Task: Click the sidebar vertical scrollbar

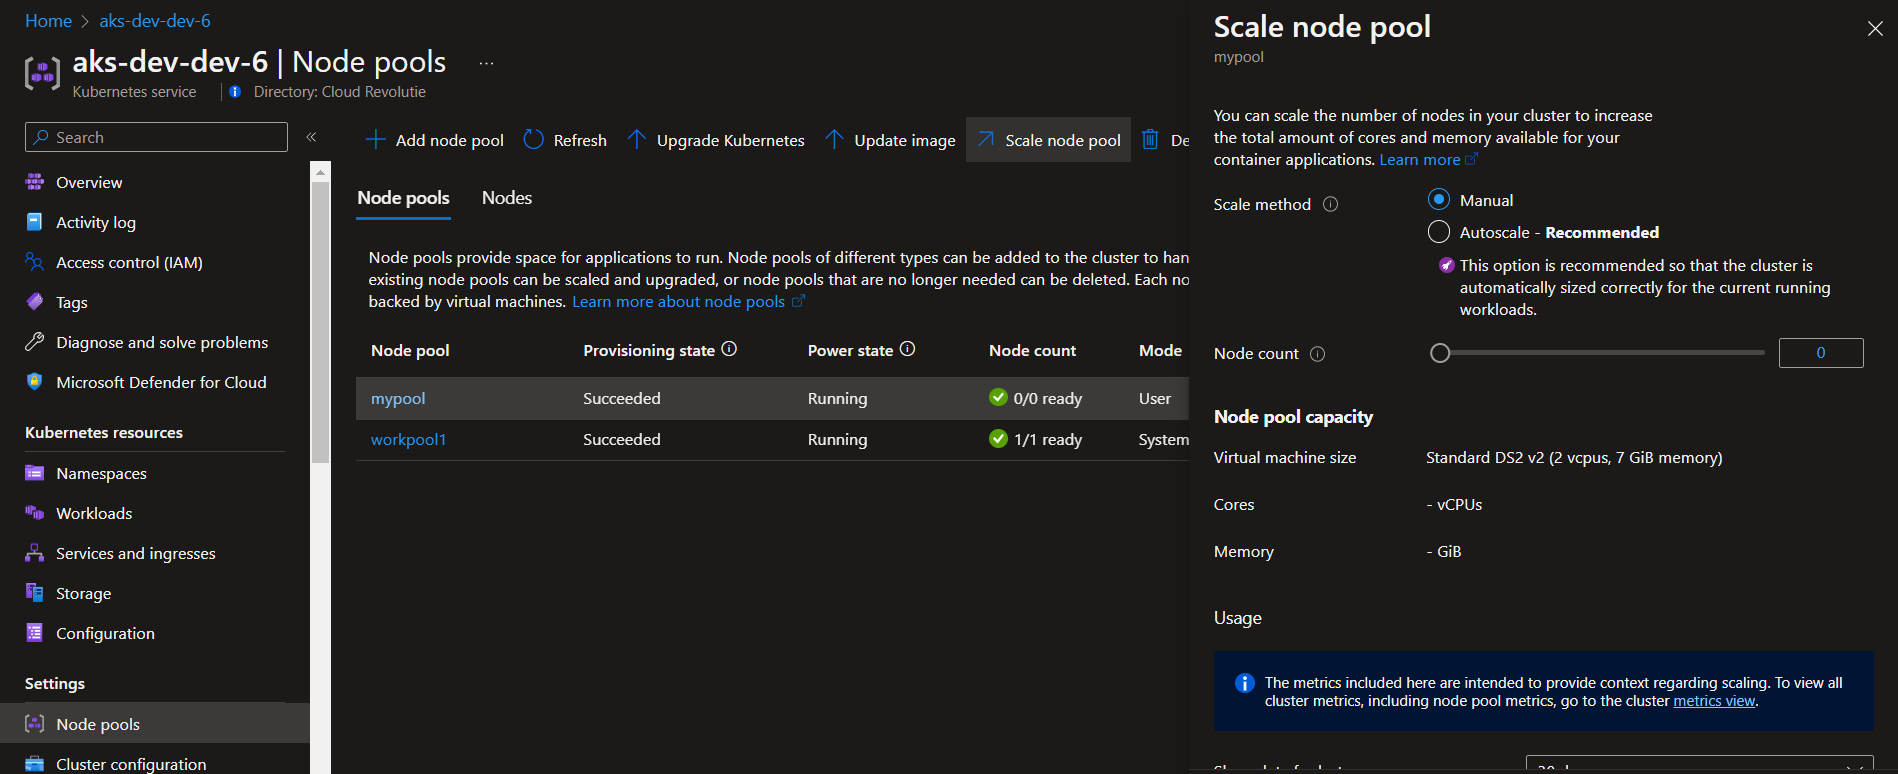Action: point(320,320)
